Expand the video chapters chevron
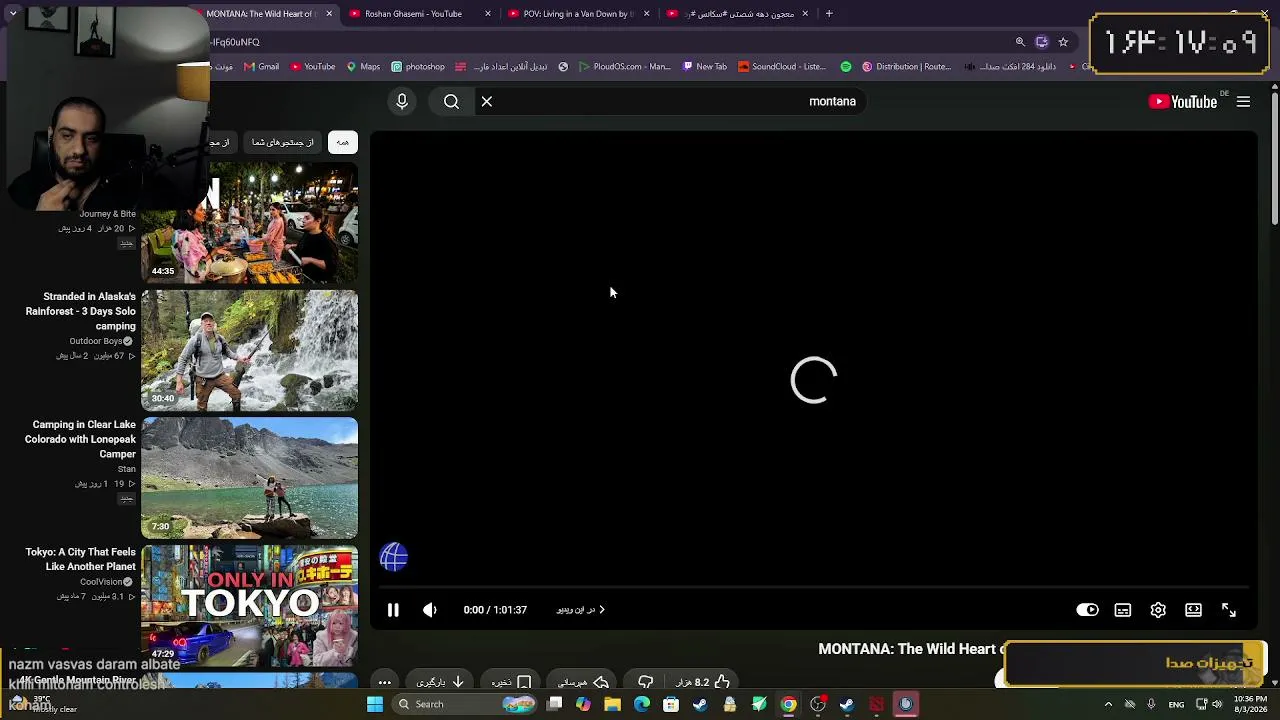1280x720 pixels. click(601, 610)
